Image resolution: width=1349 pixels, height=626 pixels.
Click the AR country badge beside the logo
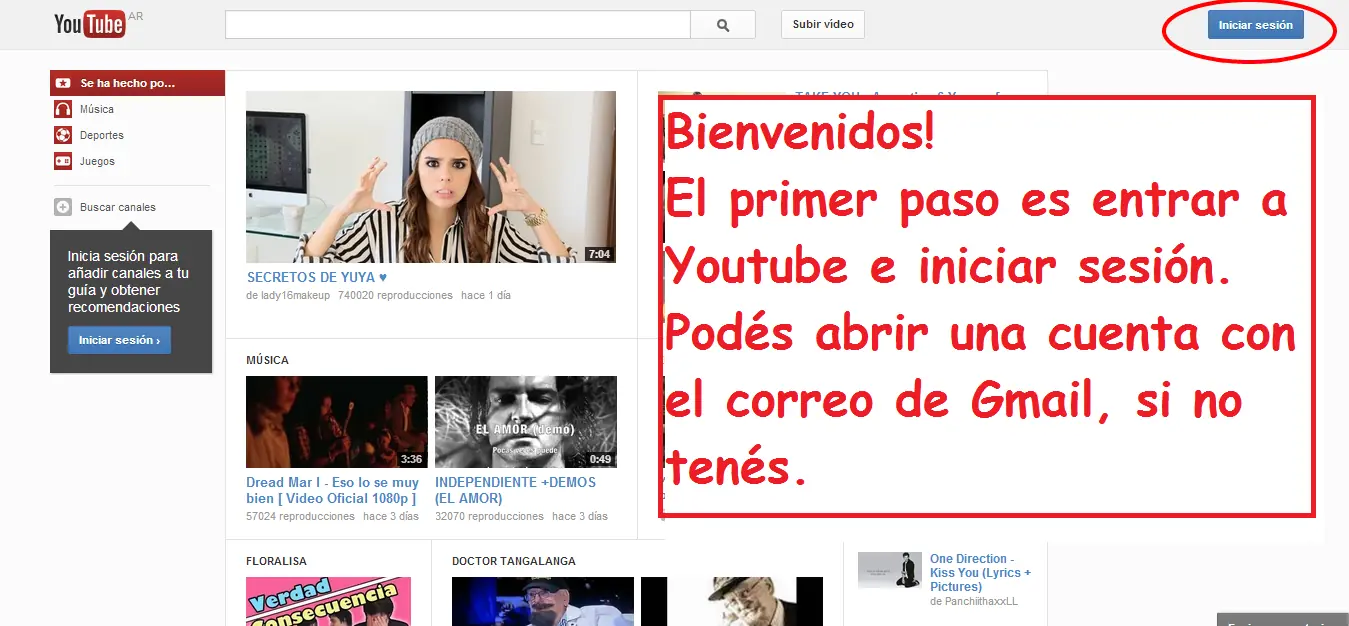(137, 15)
